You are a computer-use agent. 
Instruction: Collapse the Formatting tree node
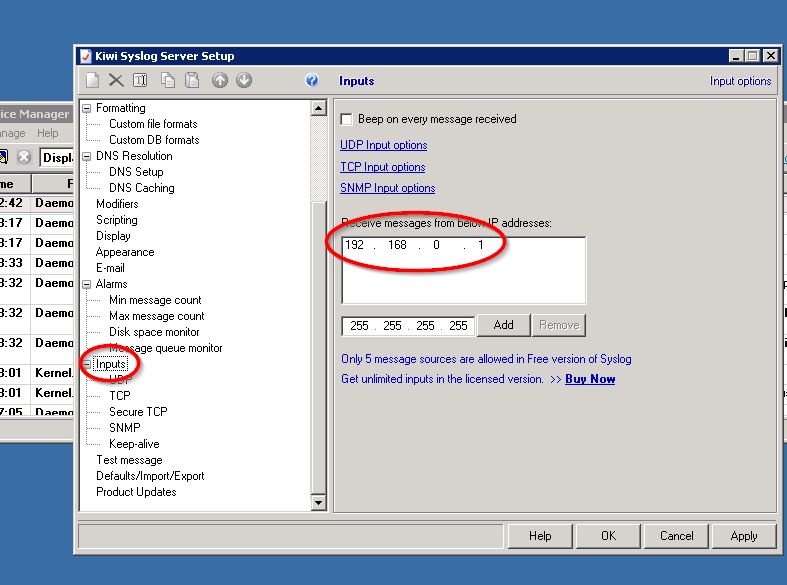[x=87, y=108]
